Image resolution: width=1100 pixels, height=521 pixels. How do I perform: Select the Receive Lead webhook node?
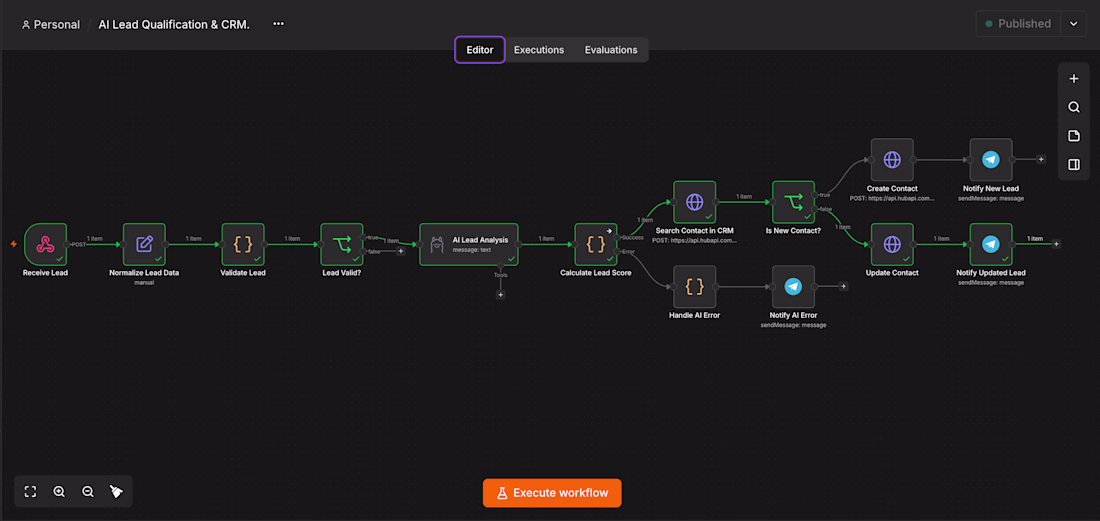[x=46, y=245]
